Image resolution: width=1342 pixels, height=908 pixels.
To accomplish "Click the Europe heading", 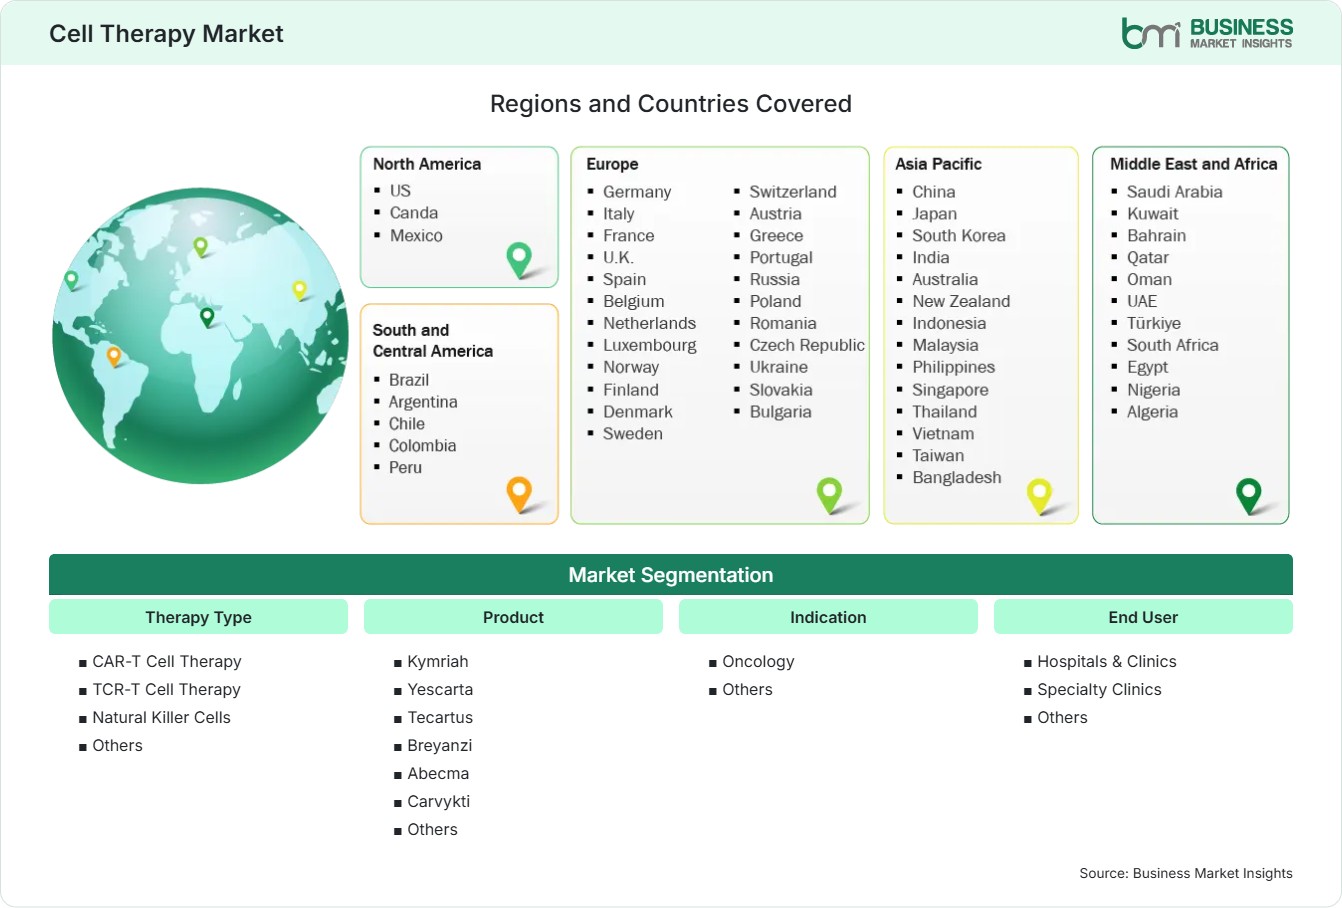I will (612, 164).
